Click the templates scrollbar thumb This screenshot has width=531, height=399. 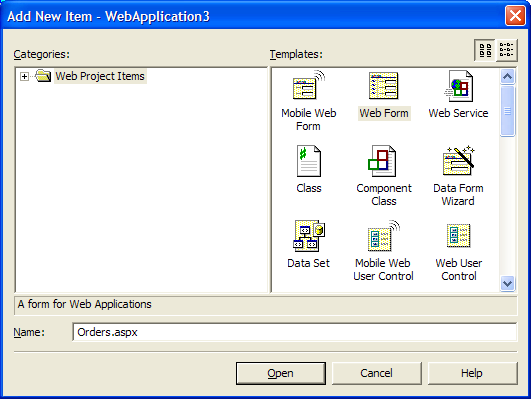507,111
